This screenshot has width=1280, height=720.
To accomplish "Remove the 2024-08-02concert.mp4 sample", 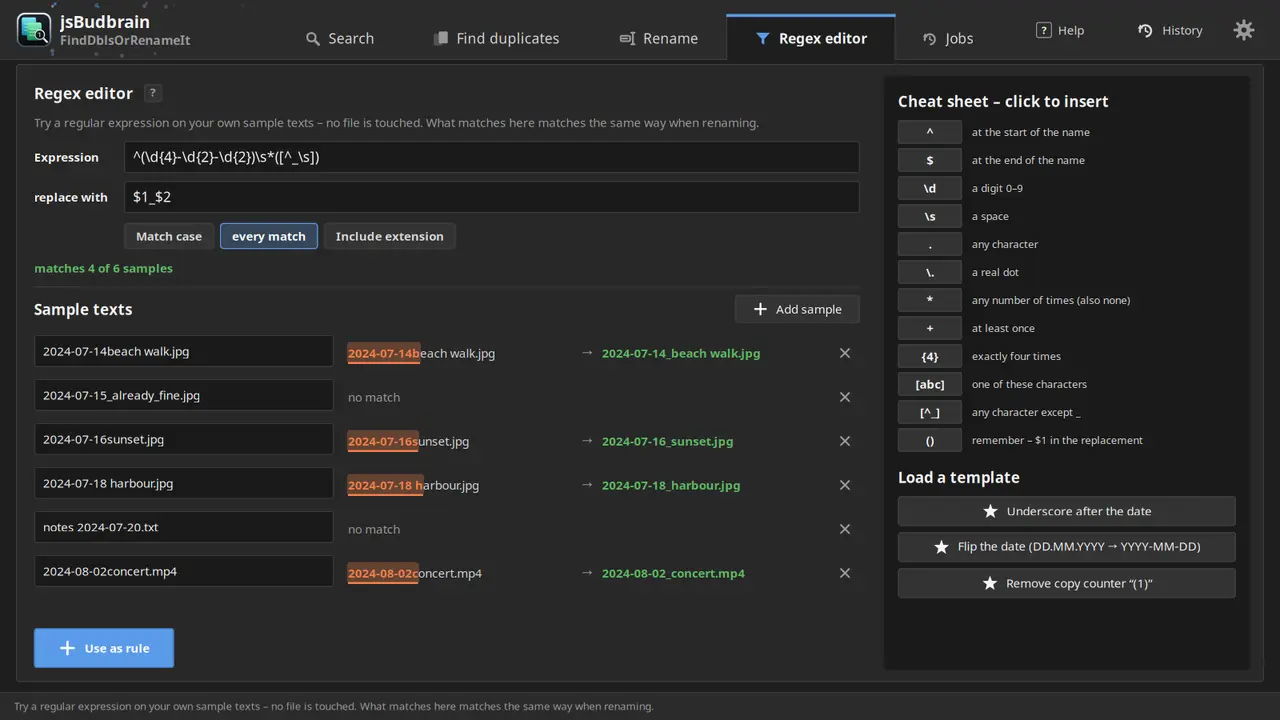I will coord(845,573).
